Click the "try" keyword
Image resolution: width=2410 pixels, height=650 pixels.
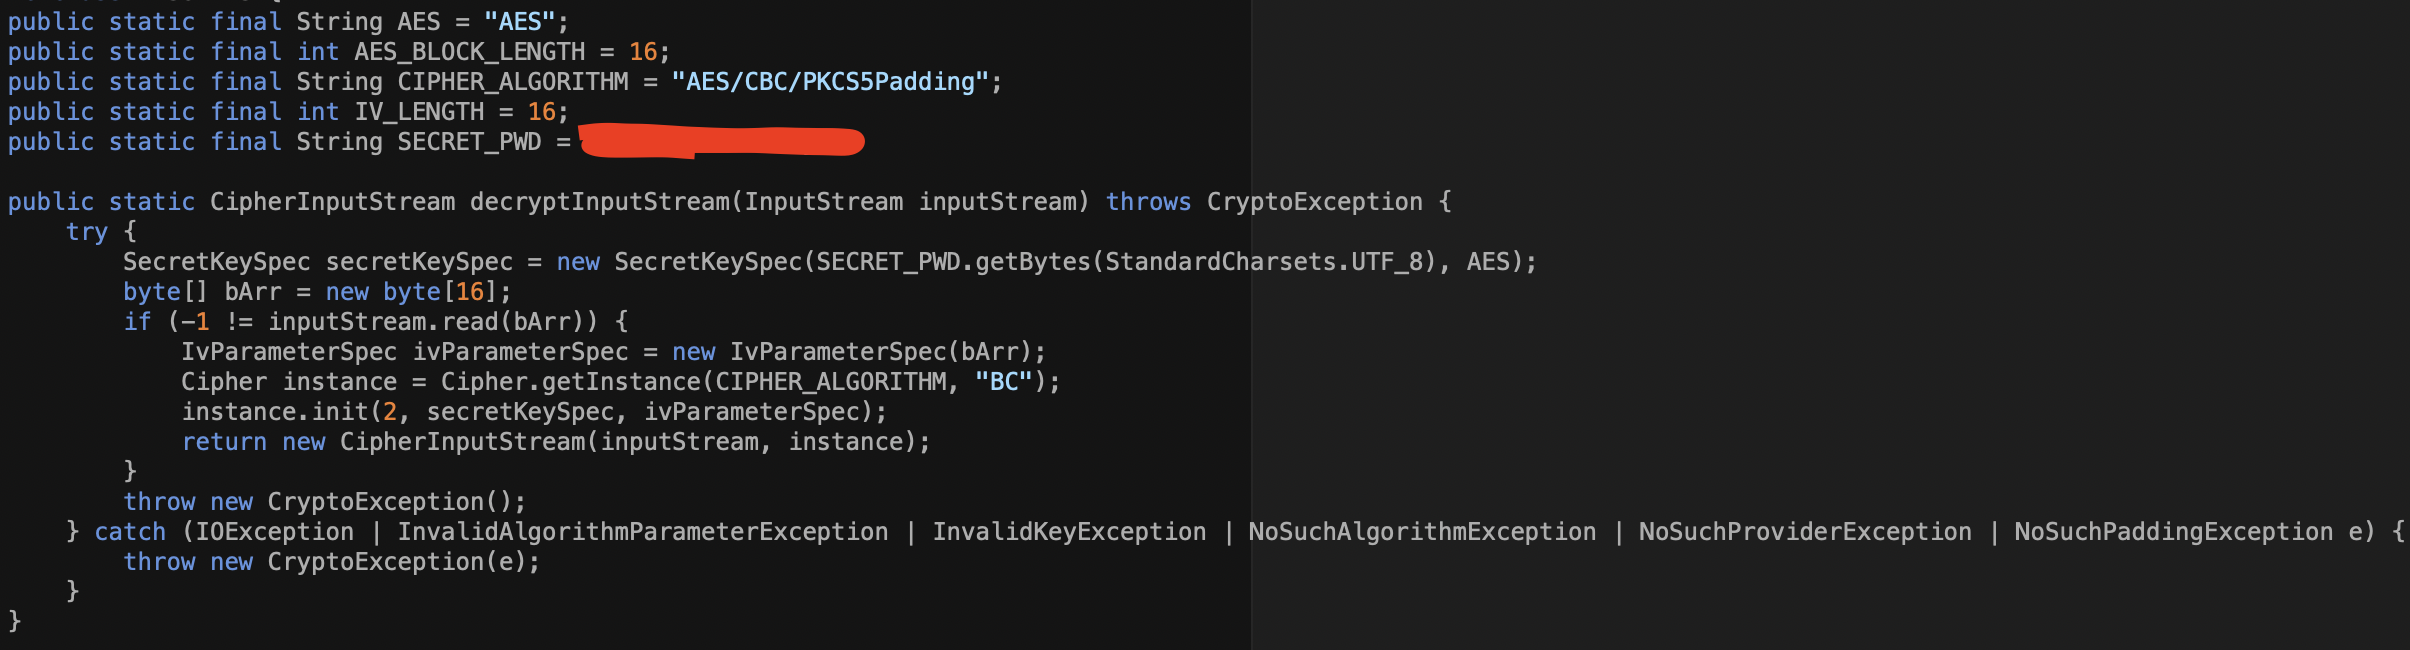click(x=87, y=232)
